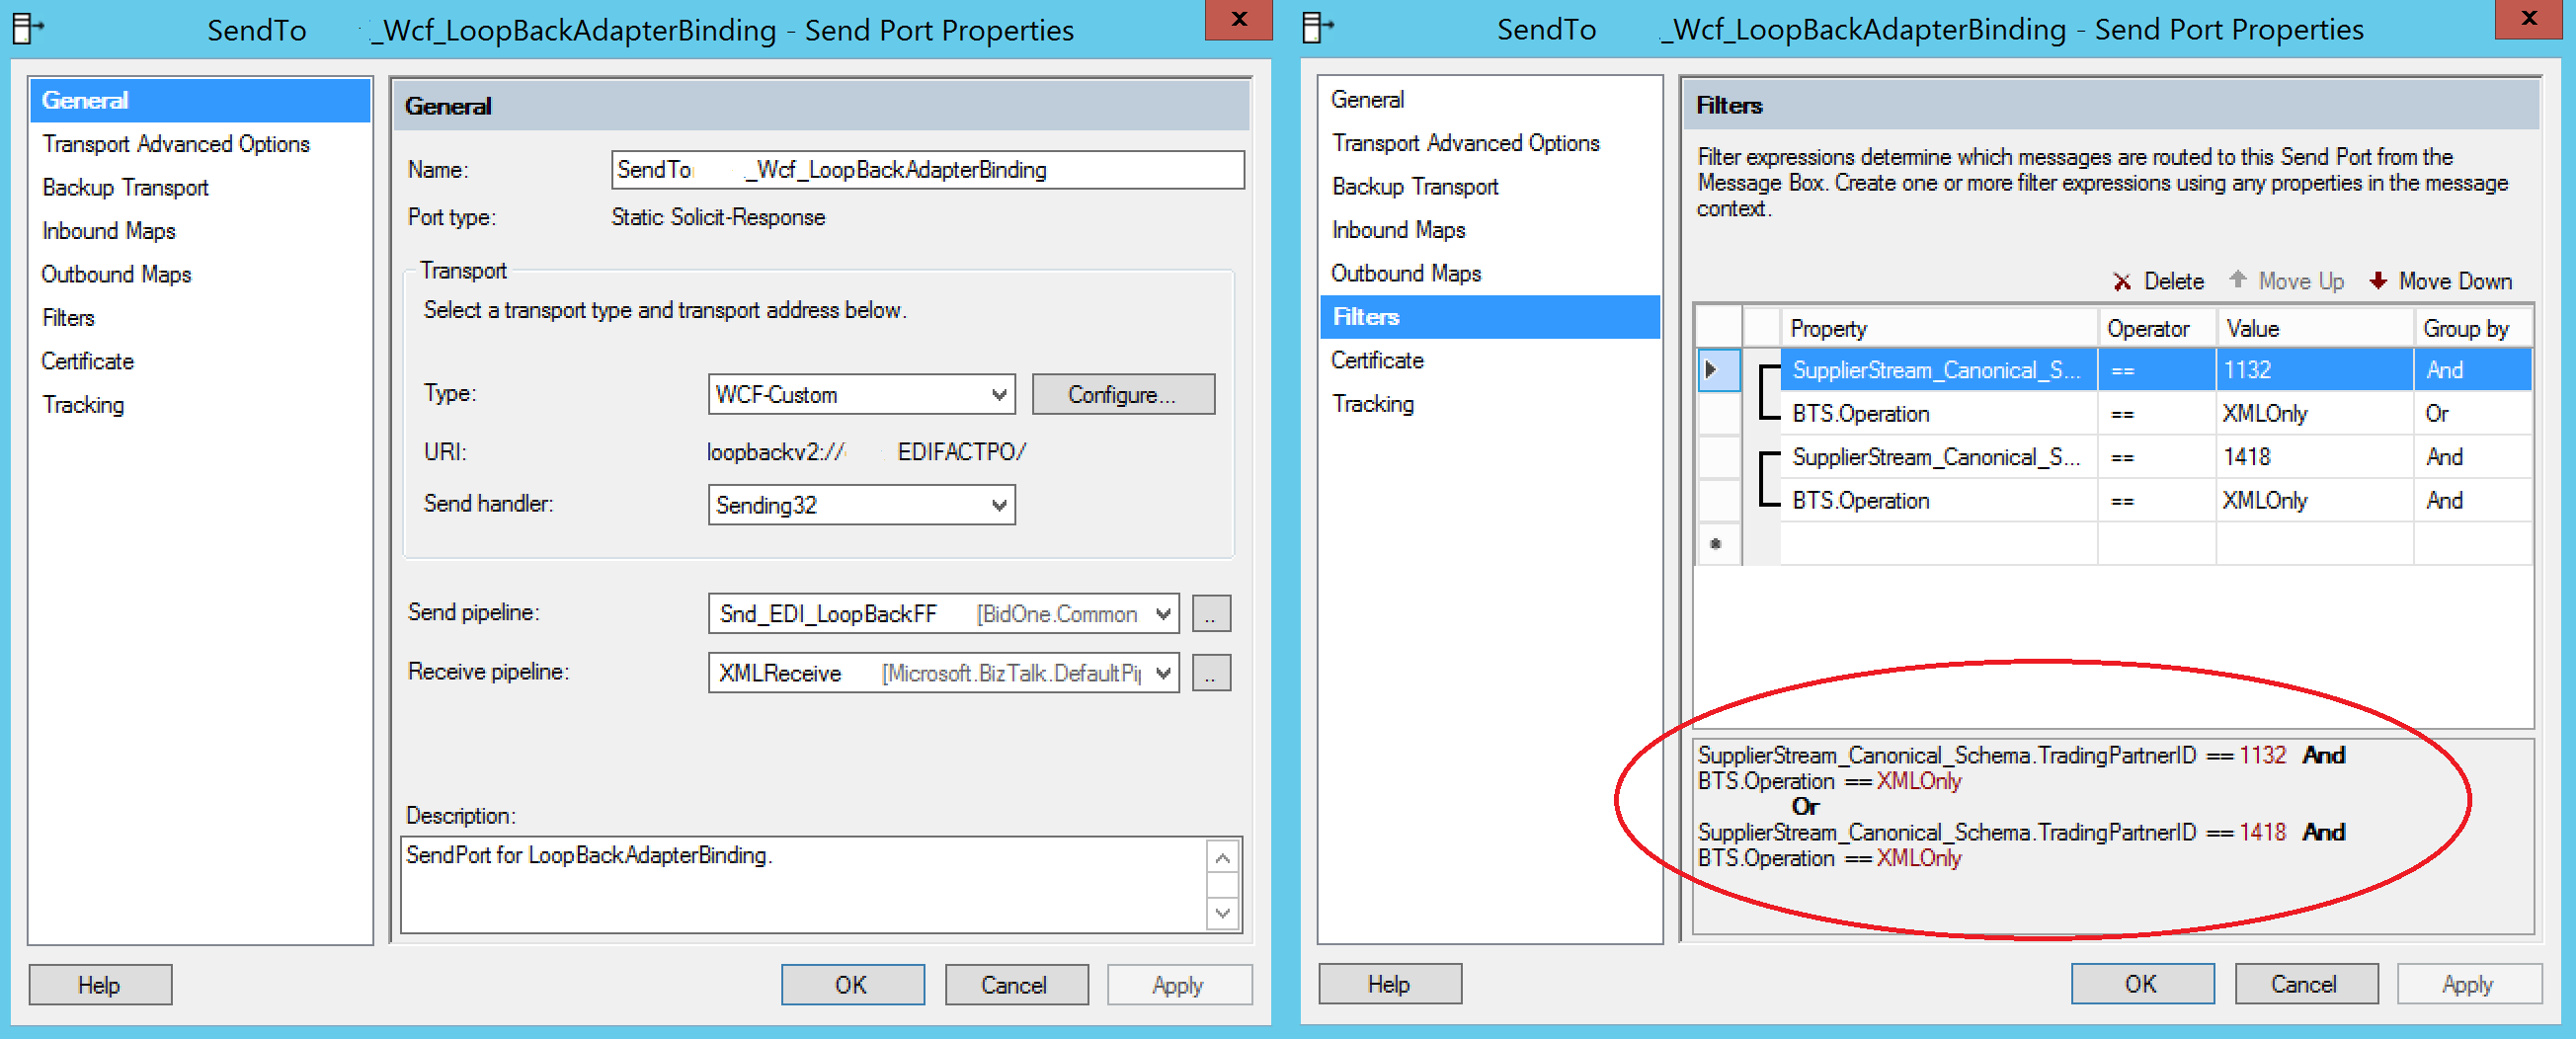Open Backup Transport in left window
2576x1039 pixels.
[125, 188]
